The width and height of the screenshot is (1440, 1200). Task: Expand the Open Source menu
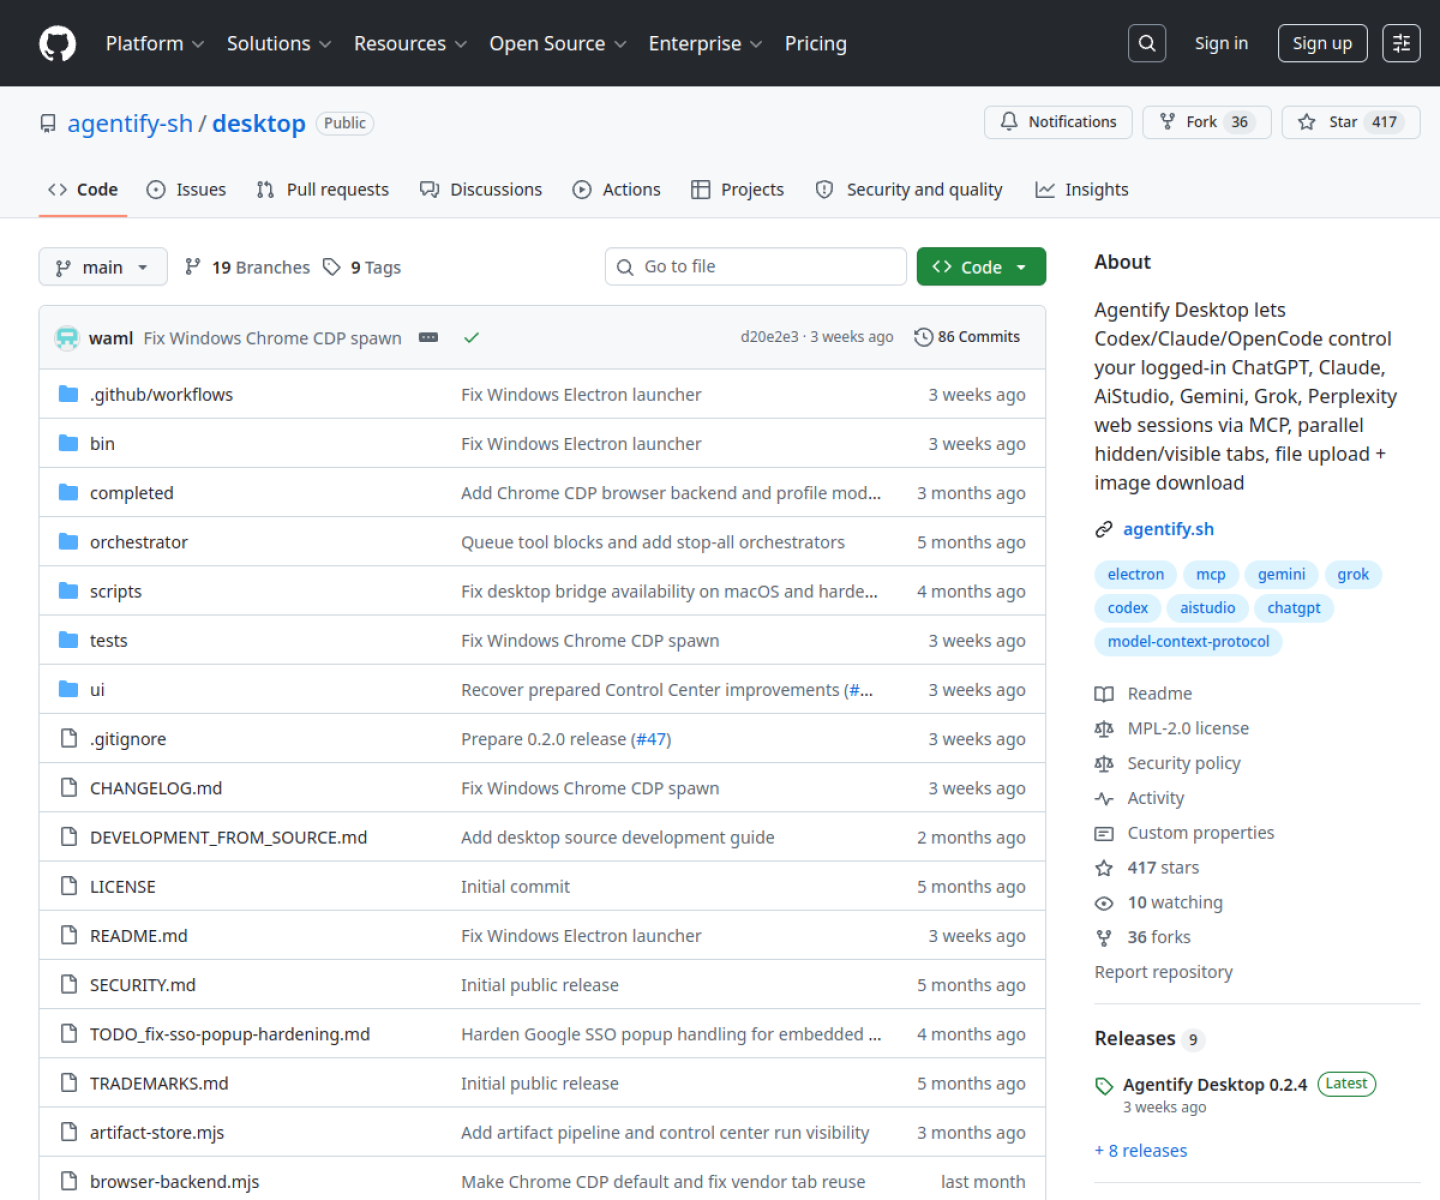click(x=558, y=44)
